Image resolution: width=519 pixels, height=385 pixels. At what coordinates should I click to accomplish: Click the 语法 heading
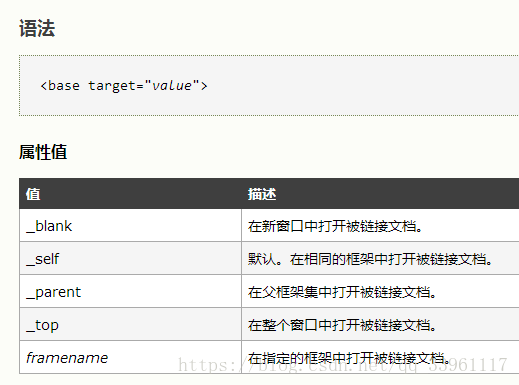(37, 28)
